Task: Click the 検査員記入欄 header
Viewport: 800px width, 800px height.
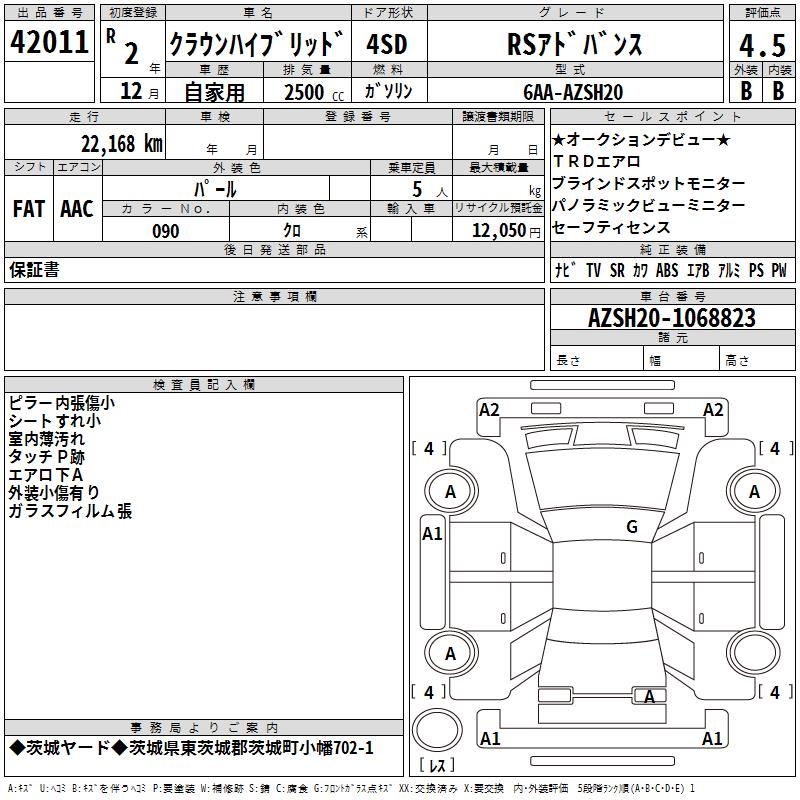Action: [204, 385]
